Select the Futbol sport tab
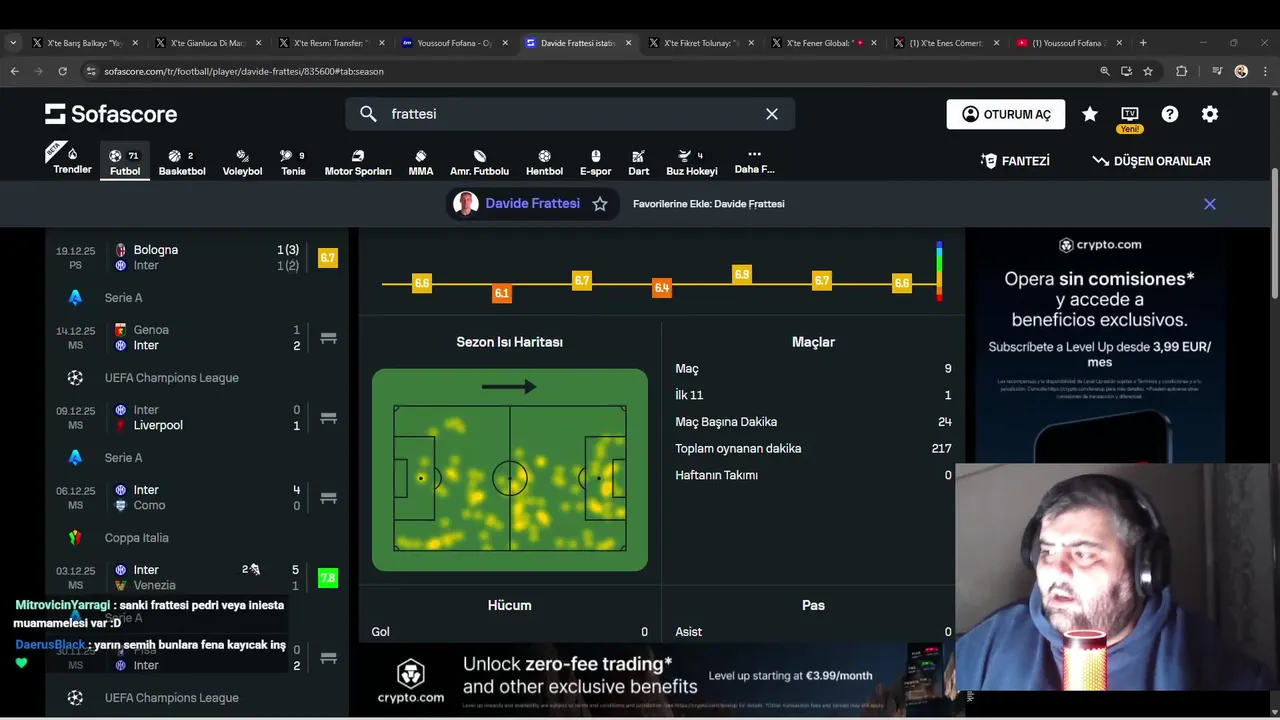 click(125, 162)
